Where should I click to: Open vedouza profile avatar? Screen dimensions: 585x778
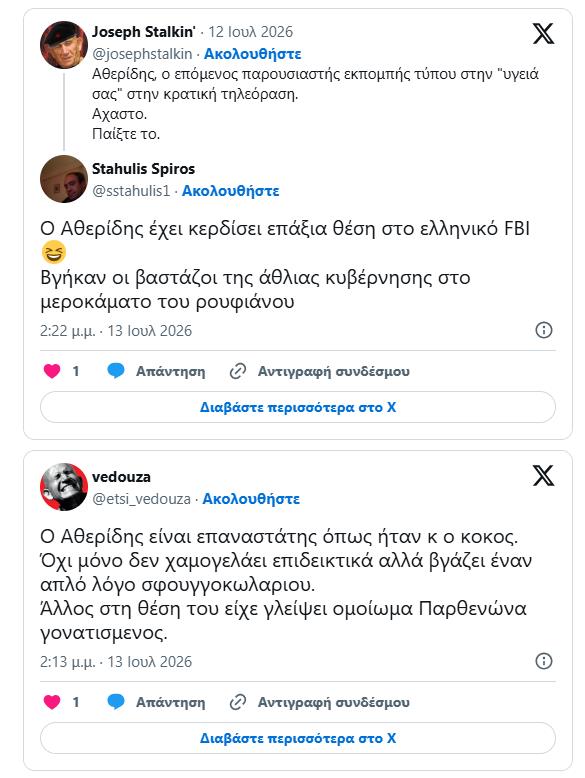coord(64,487)
